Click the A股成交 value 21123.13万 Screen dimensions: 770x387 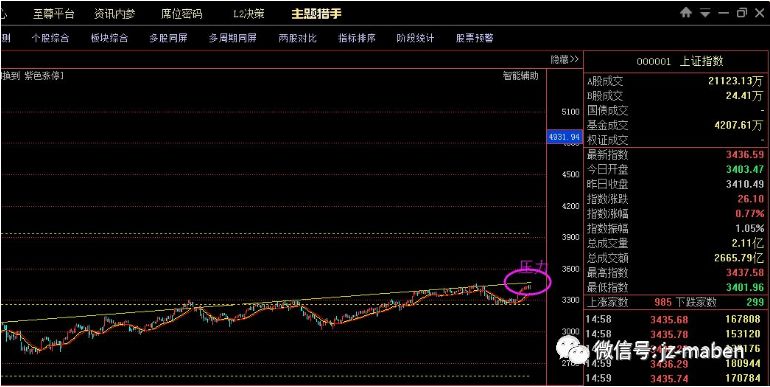tap(736, 81)
